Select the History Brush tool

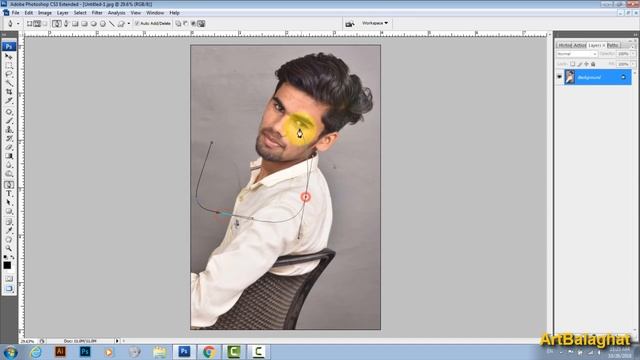(8, 138)
